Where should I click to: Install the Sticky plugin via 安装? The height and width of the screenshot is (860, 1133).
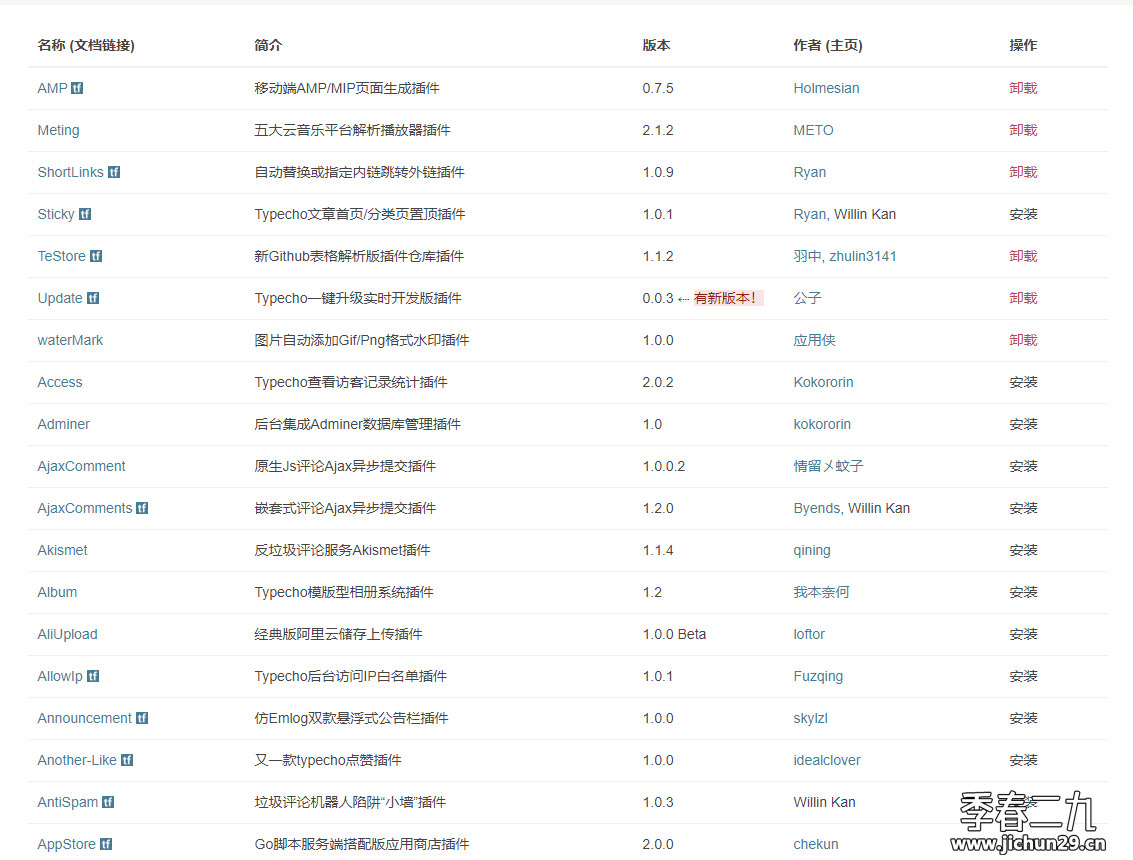point(1023,214)
